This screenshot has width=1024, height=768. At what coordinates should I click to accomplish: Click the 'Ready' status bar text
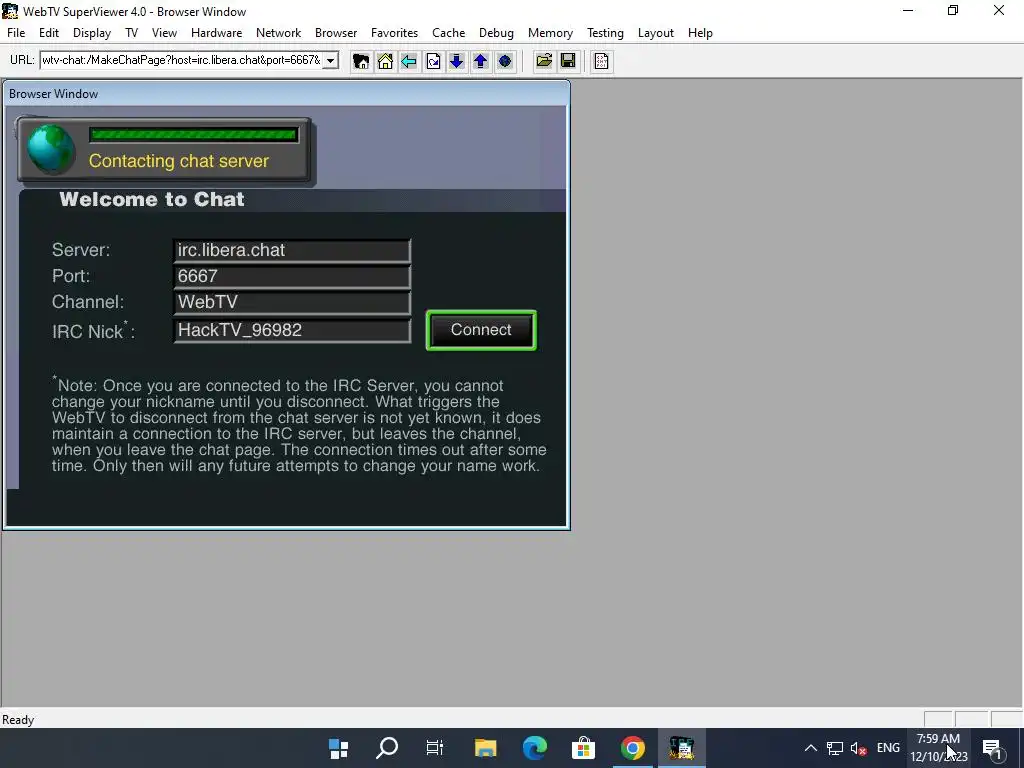[x=18, y=720]
